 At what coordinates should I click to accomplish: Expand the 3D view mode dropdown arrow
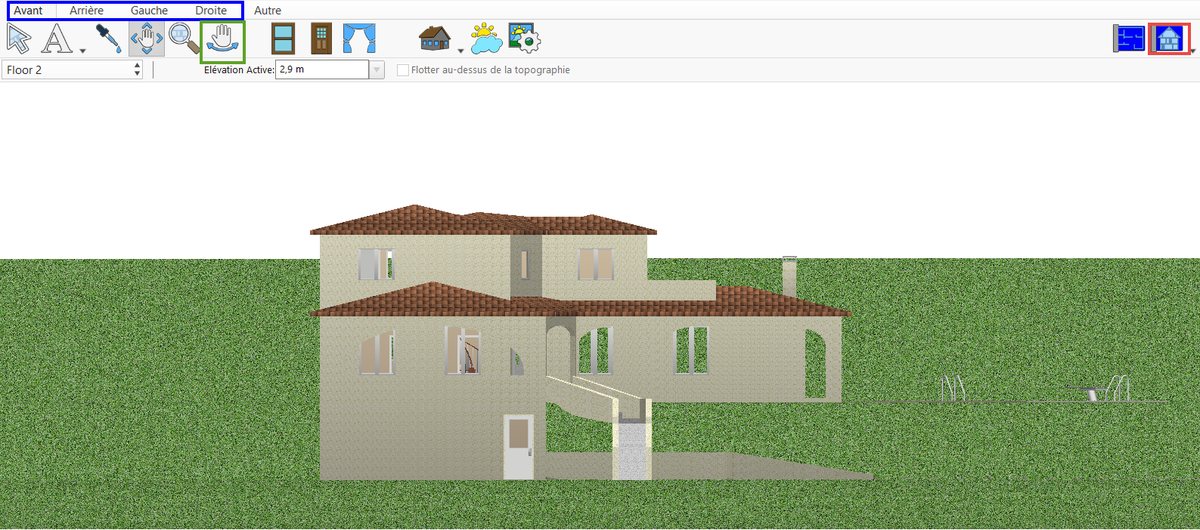tap(1193, 49)
